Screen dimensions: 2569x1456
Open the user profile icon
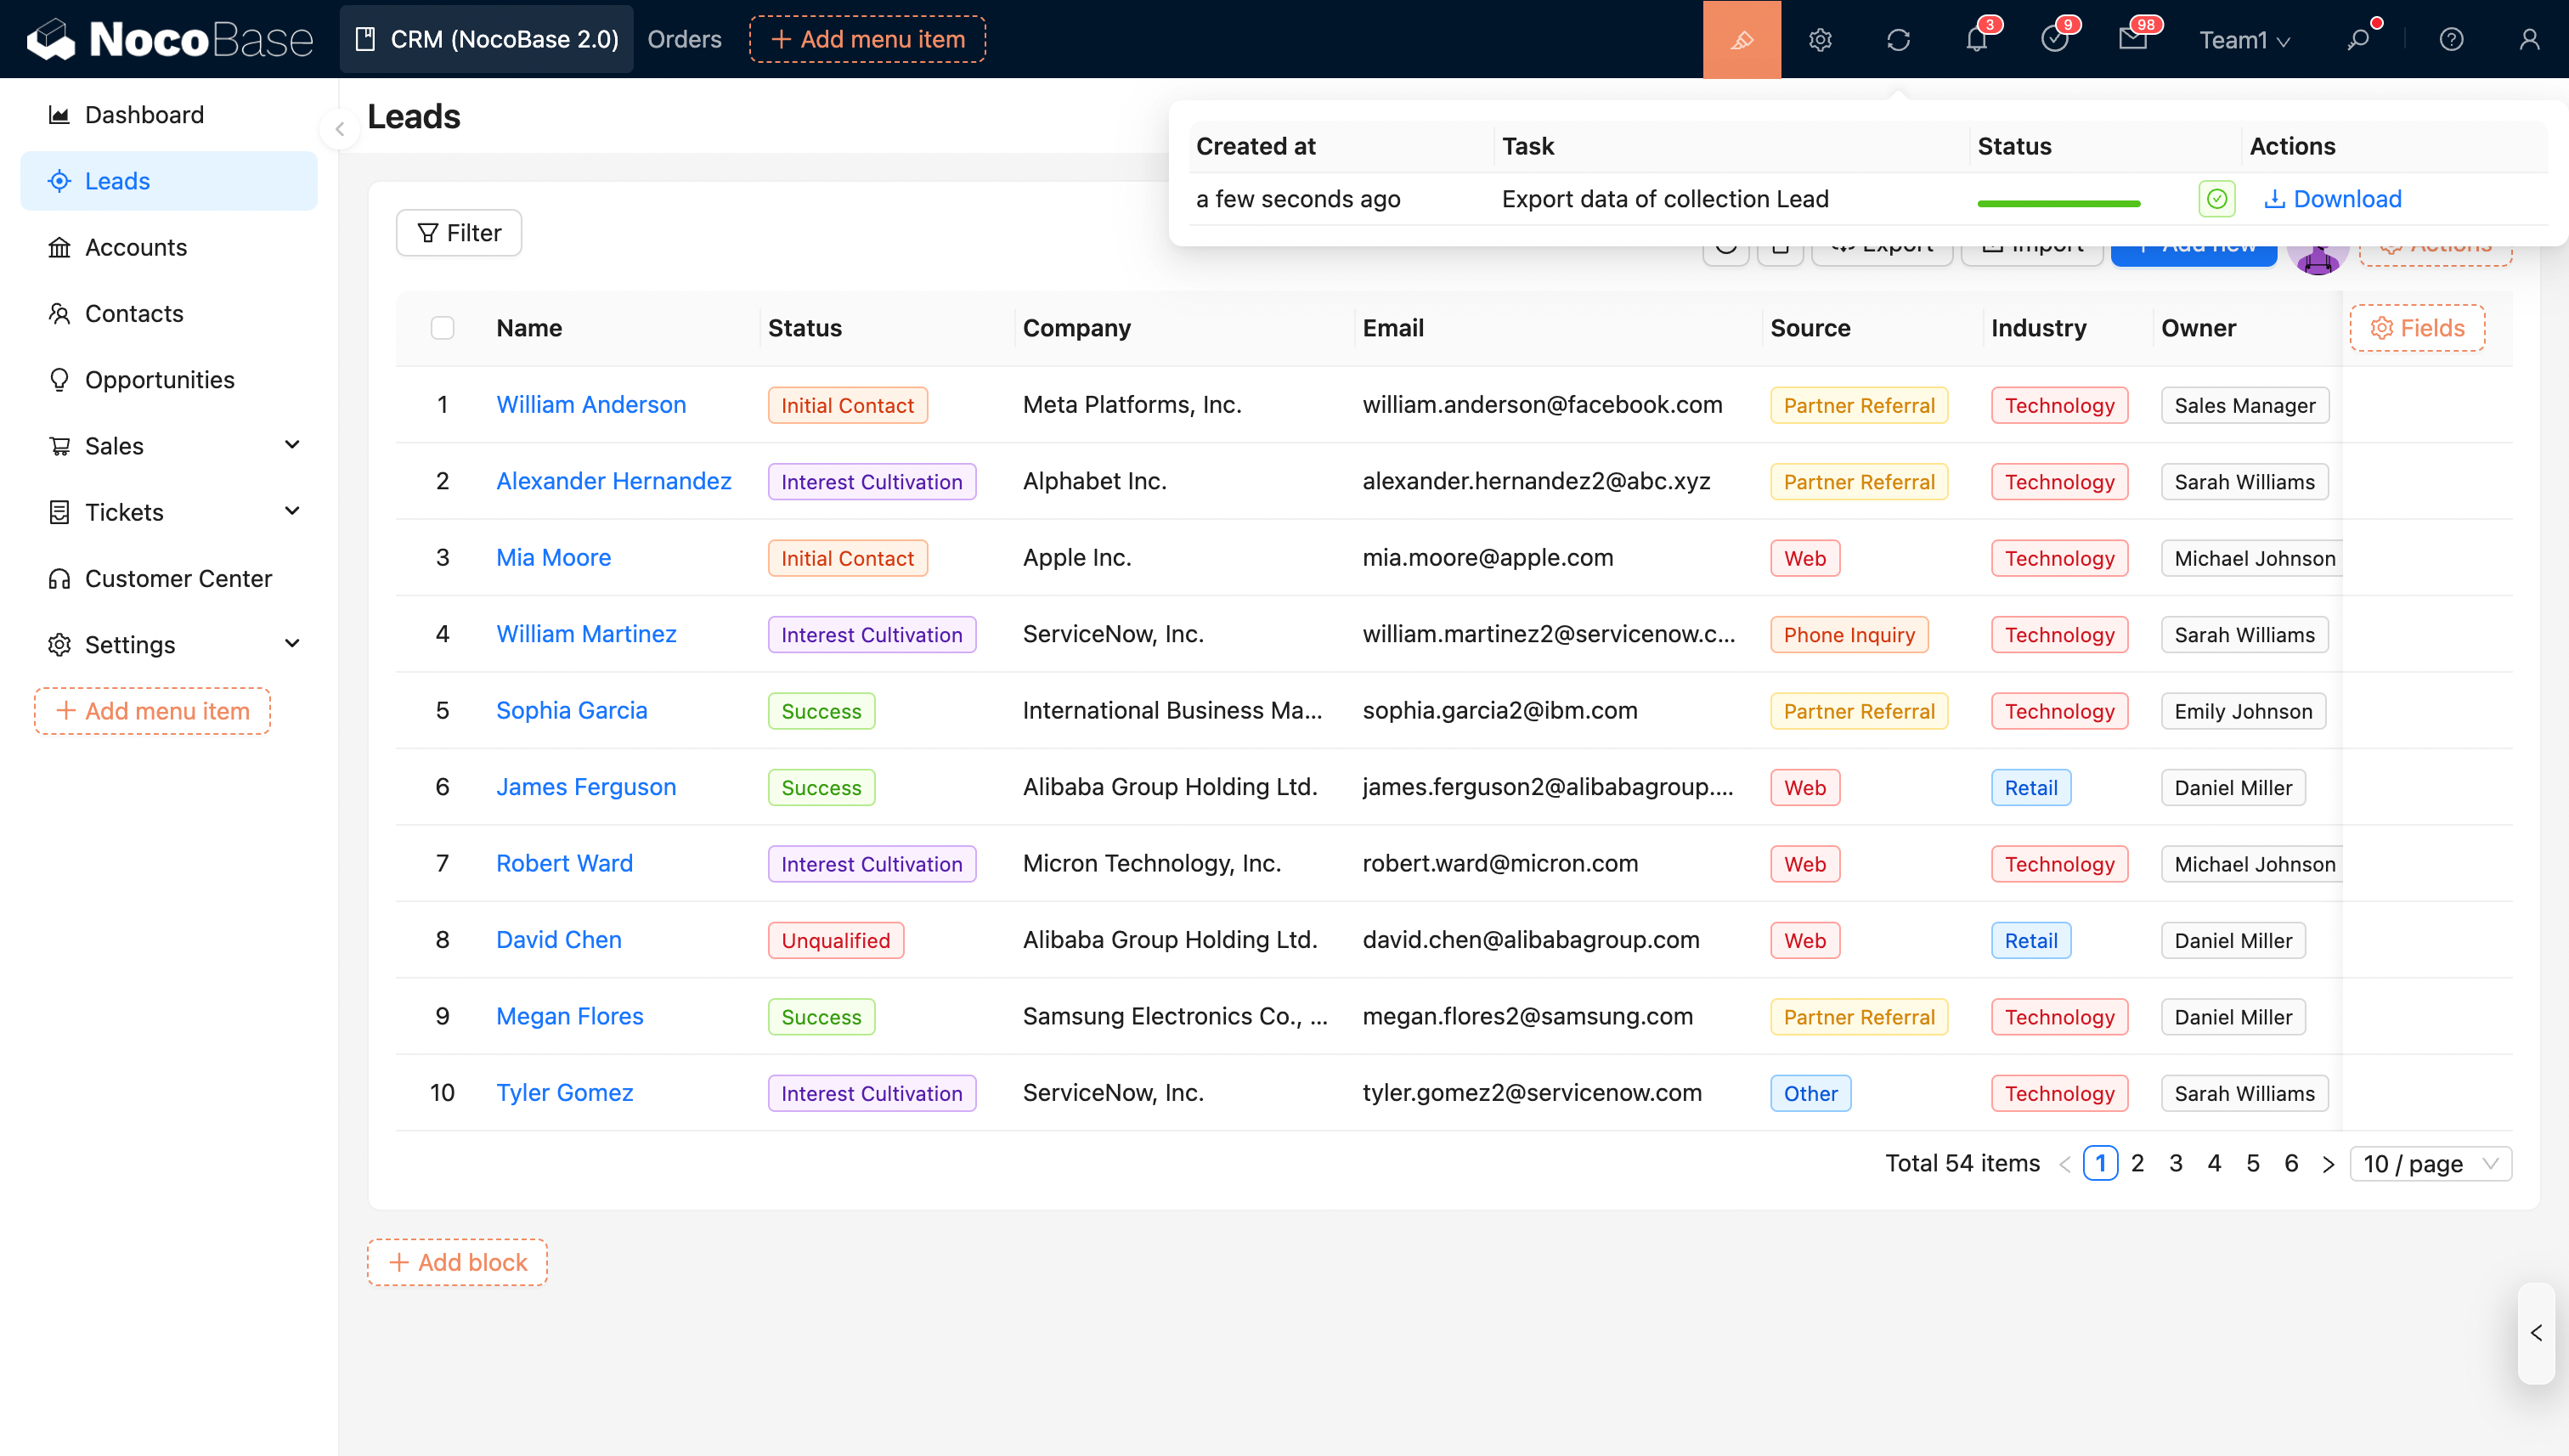[2529, 39]
